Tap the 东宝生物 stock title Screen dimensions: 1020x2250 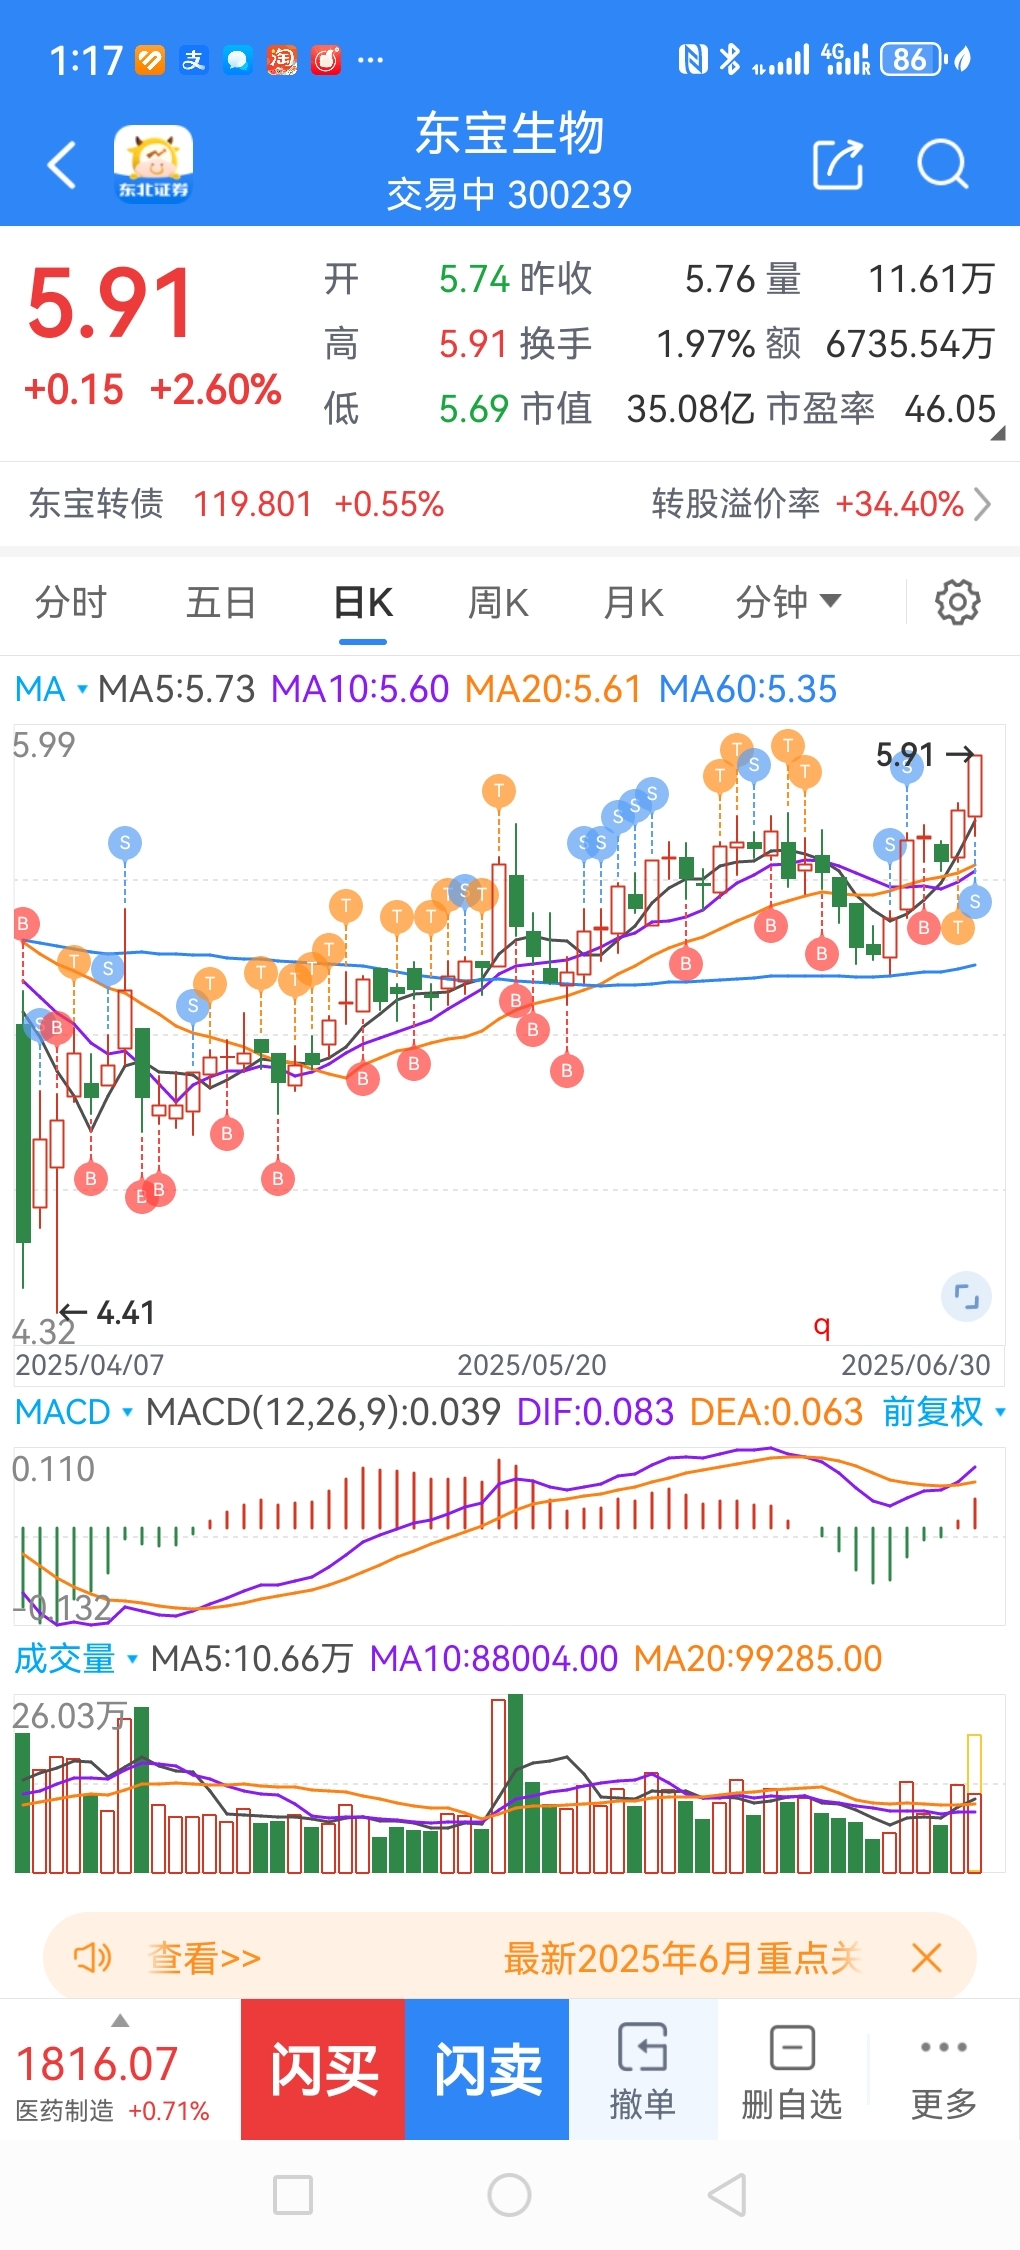pyautogui.click(x=510, y=133)
